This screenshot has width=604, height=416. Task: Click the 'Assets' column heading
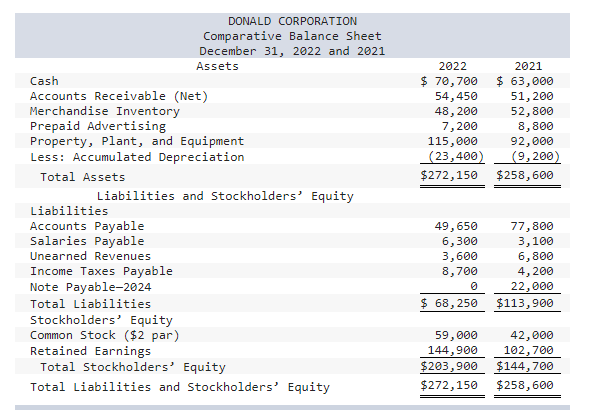click(217, 66)
